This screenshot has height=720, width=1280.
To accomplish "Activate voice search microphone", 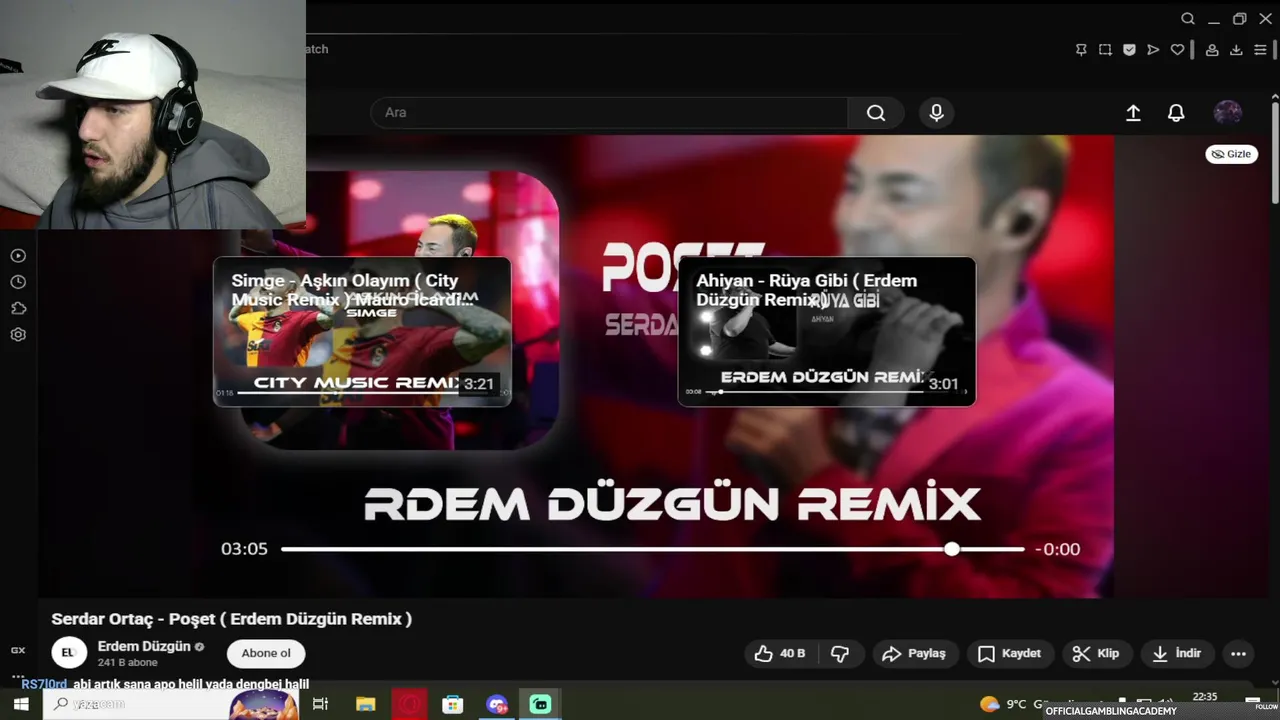I will pyautogui.click(x=936, y=113).
